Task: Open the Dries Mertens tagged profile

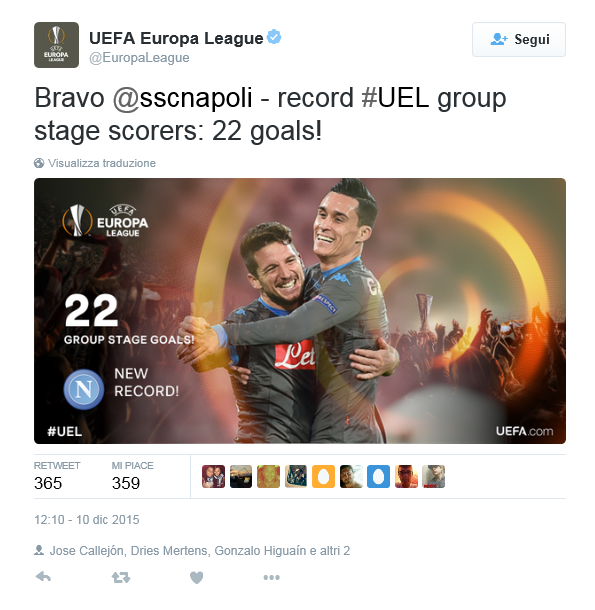Action: (169, 551)
